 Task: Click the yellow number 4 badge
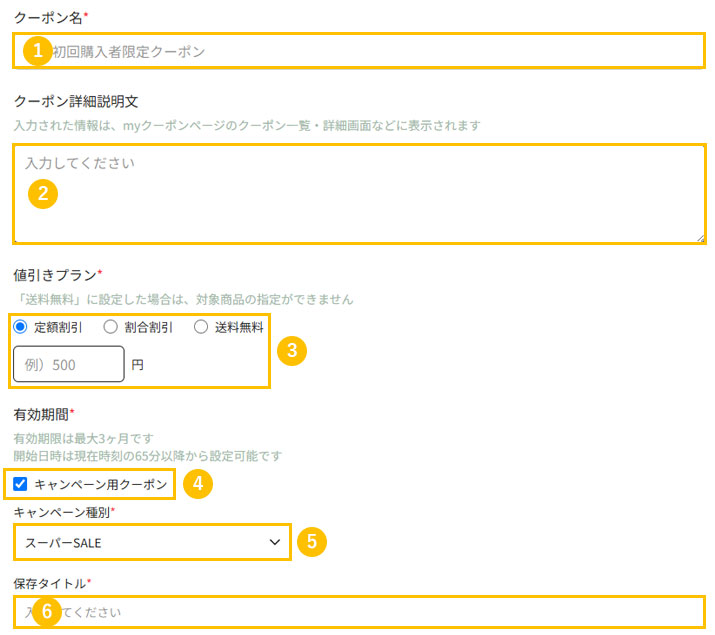point(198,484)
